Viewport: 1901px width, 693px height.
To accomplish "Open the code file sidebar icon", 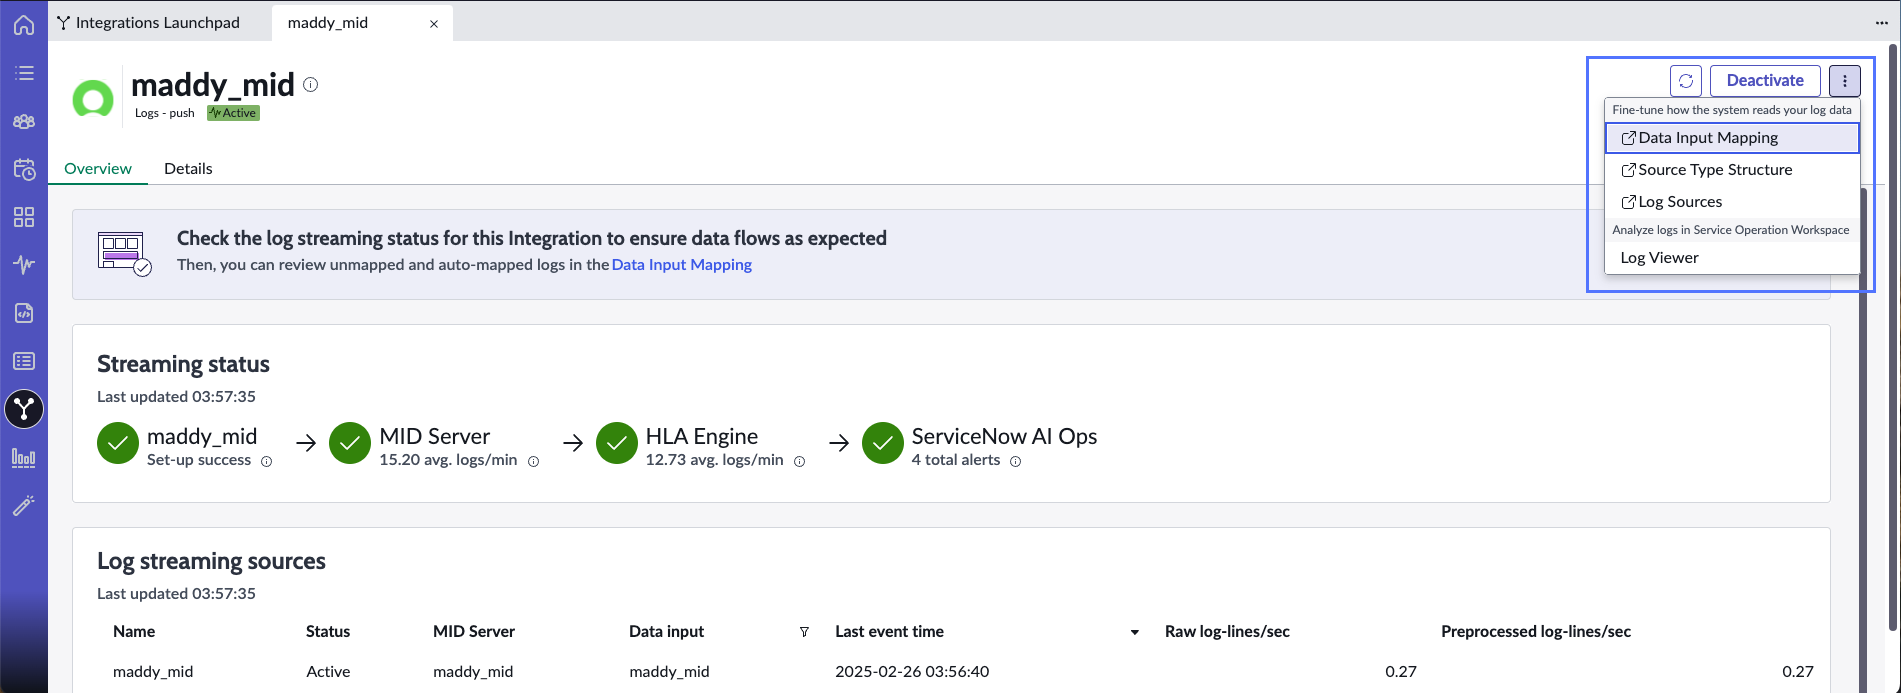I will (24, 313).
